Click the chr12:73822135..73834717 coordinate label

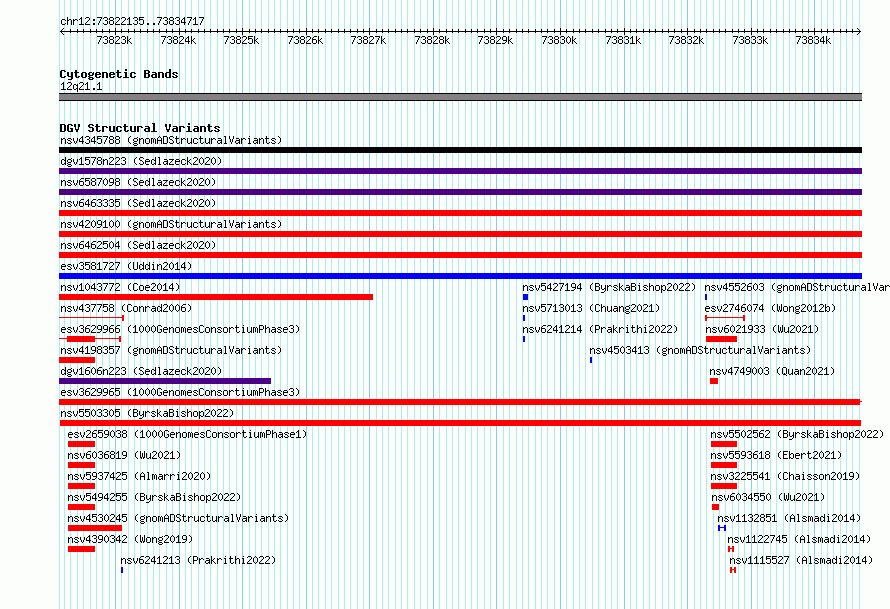click(x=132, y=21)
